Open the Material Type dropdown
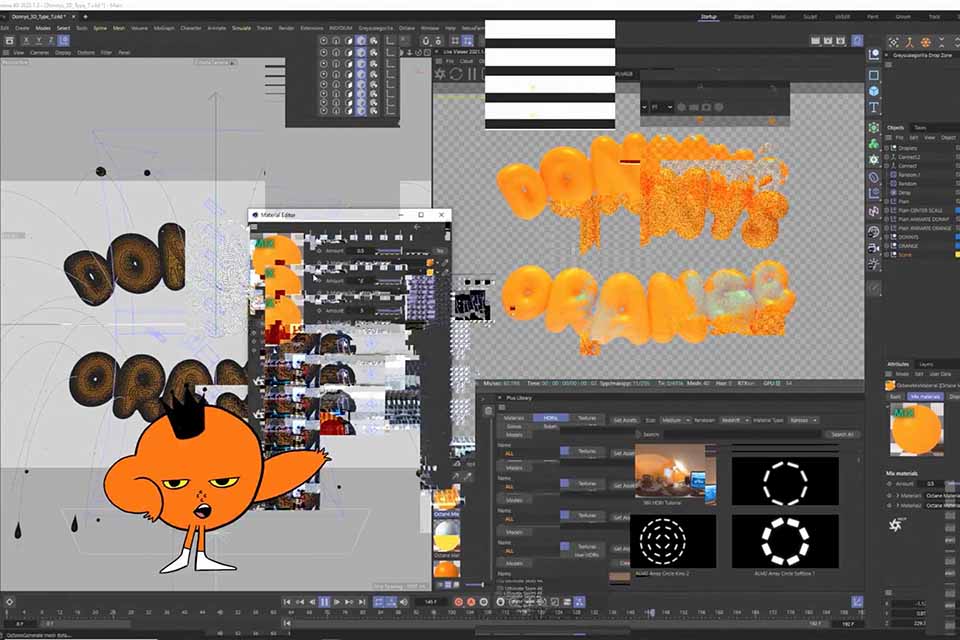The height and width of the screenshot is (640, 960). click(x=803, y=420)
